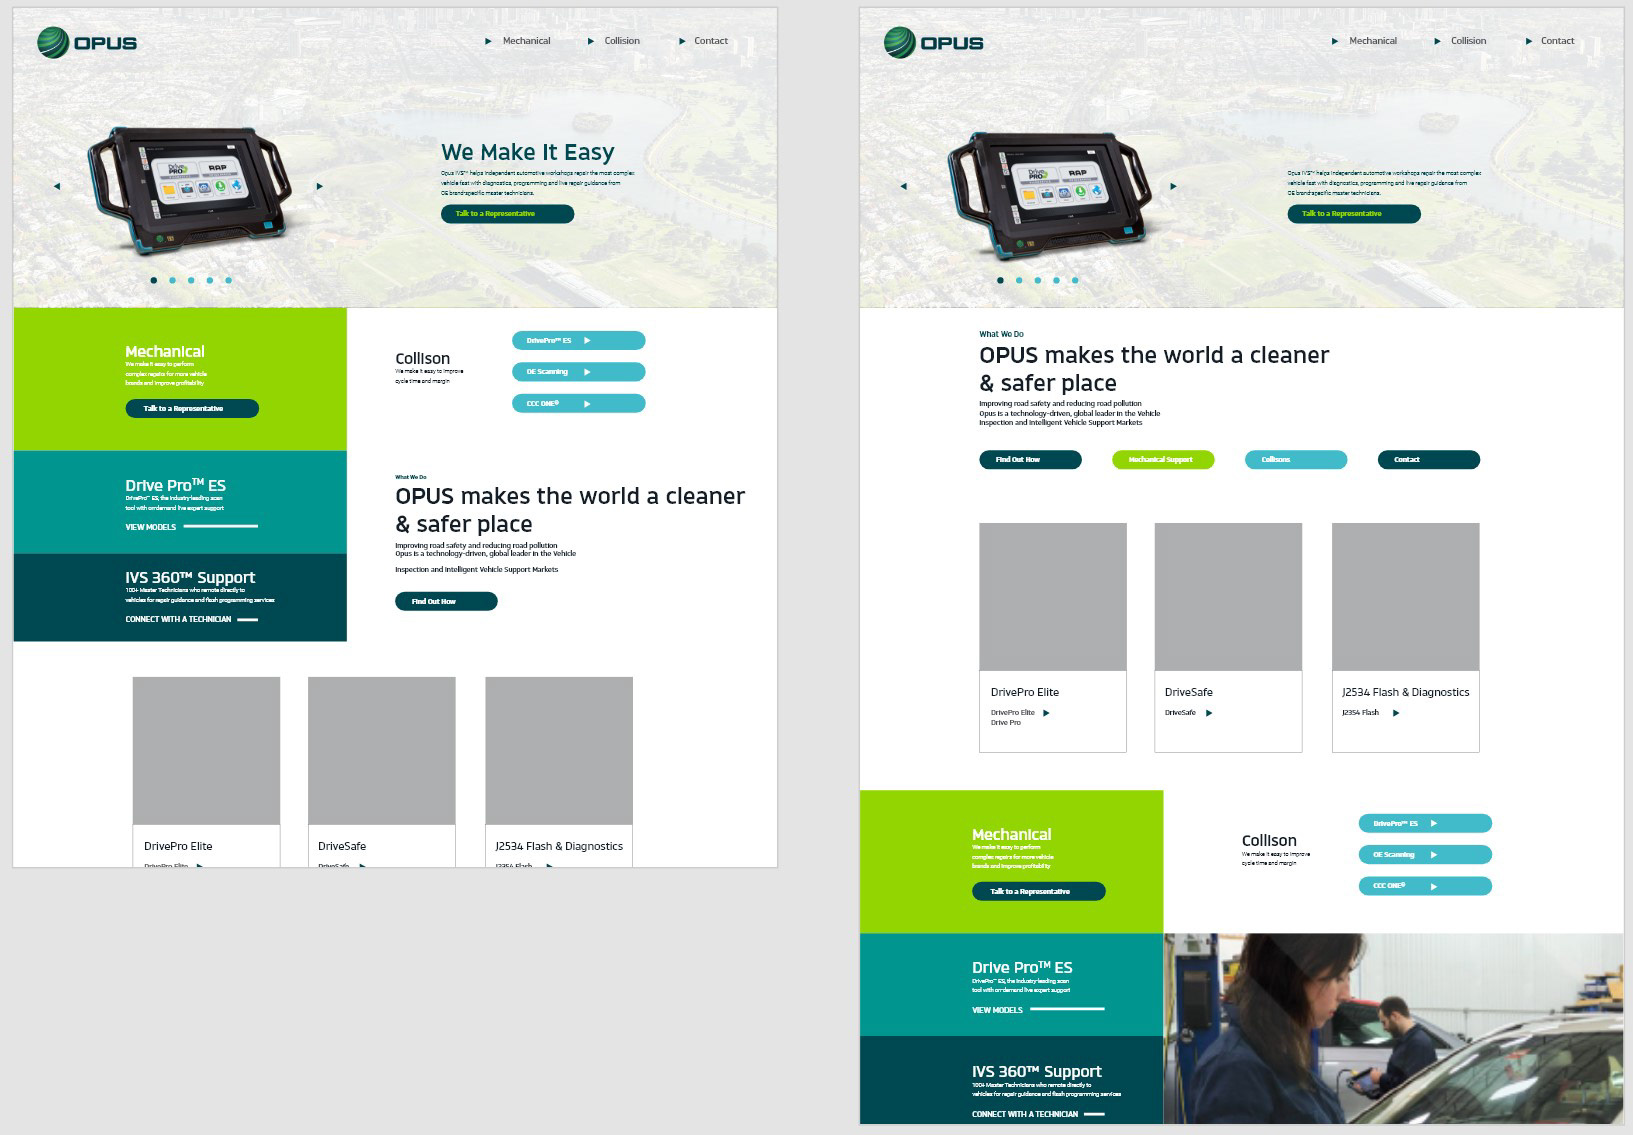The image size is (1633, 1135).
Task: Click DrivePro ES pill button in right mockup
Action: 1425,823
